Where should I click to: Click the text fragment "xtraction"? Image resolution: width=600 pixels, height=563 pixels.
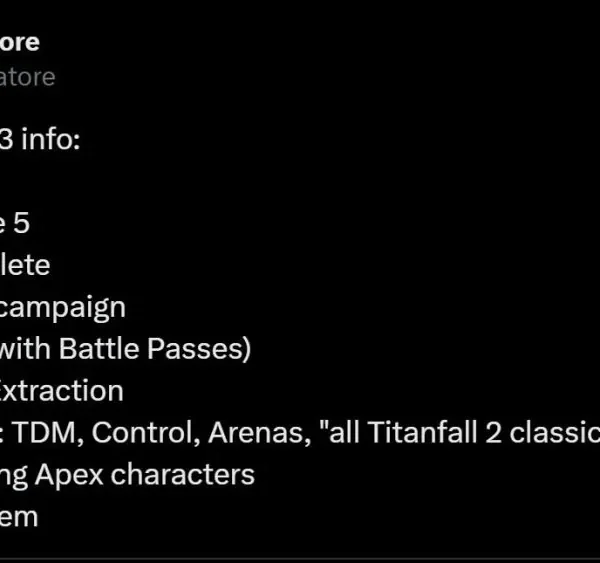coord(62,391)
